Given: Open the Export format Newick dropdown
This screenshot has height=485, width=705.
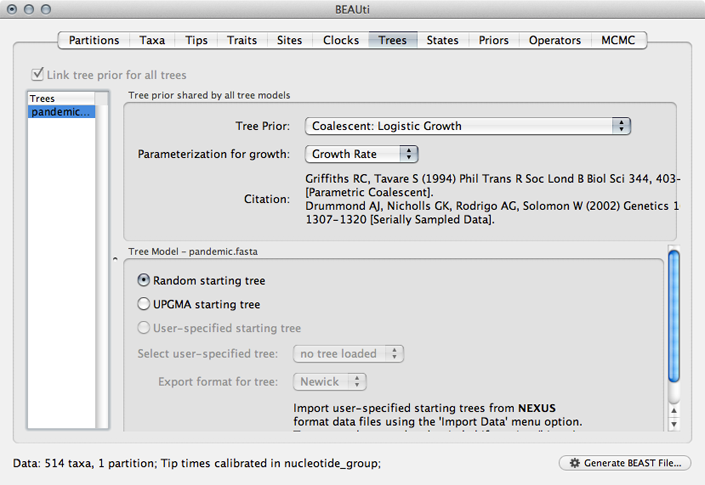Looking at the screenshot, I should click(330, 382).
